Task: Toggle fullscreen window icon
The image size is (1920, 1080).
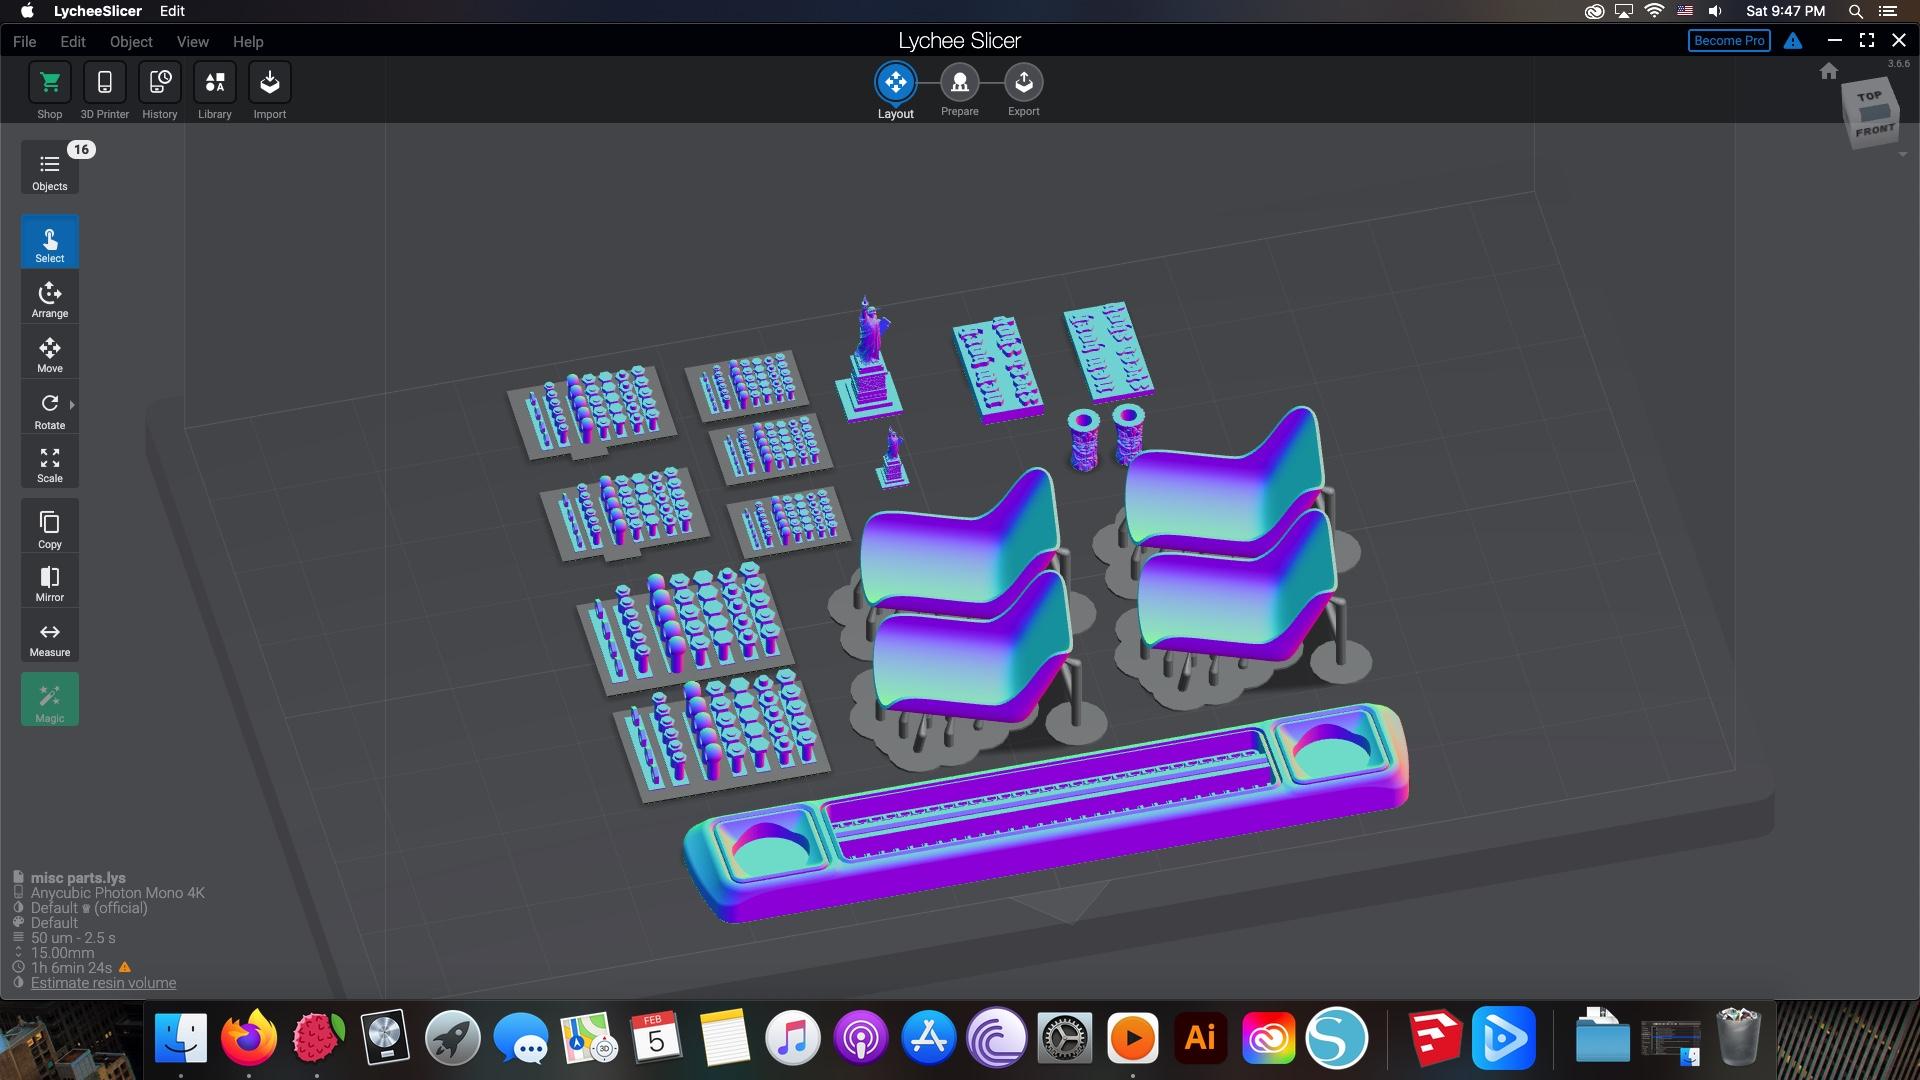Action: (x=1866, y=40)
